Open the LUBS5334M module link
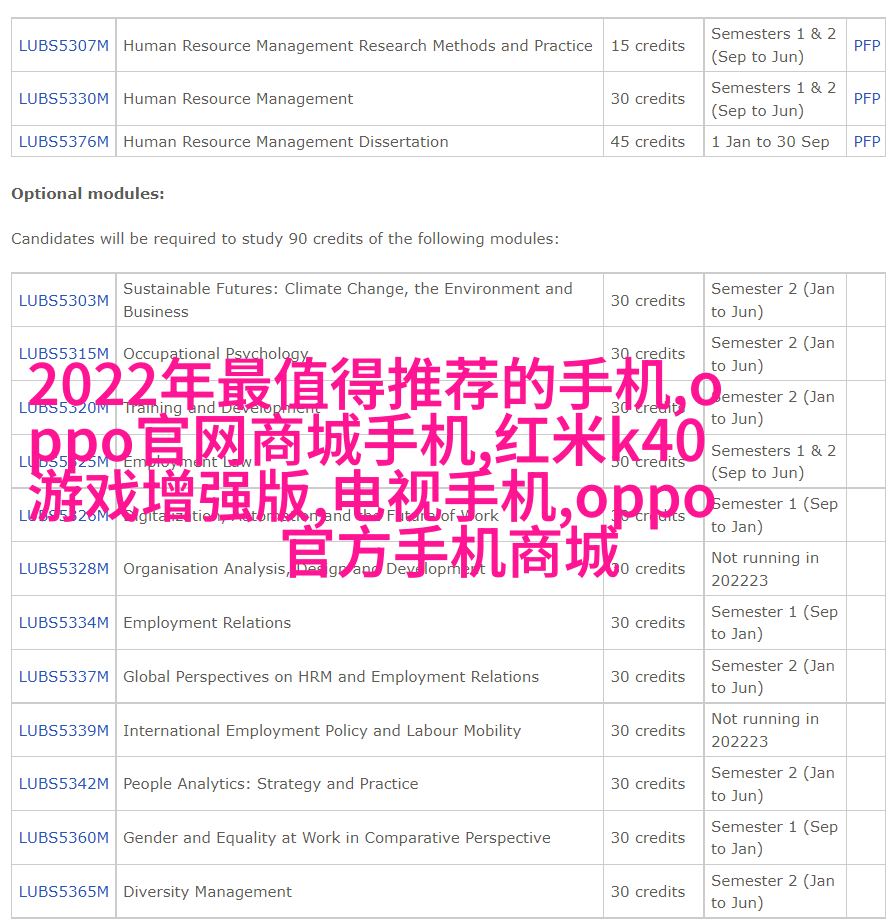This screenshot has width=895, height=922. [64, 623]
